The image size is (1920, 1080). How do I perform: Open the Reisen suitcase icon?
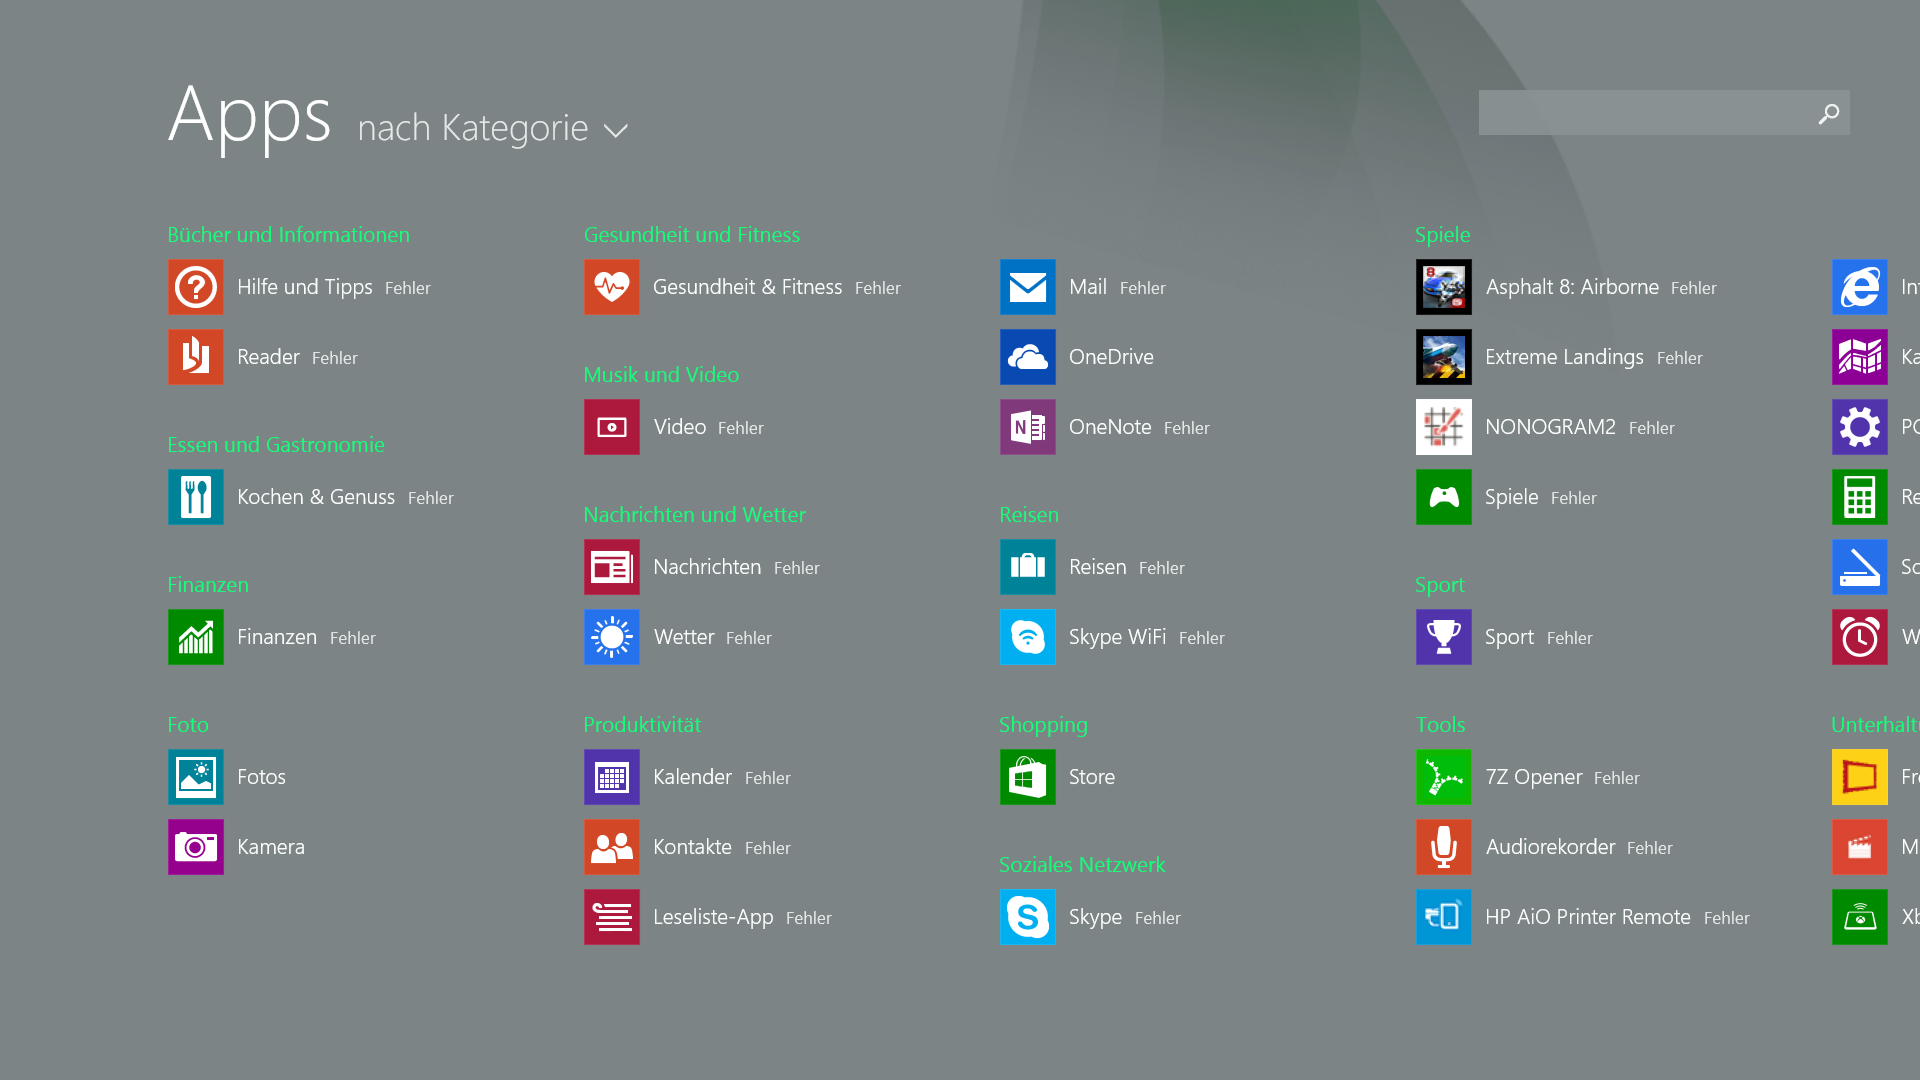click(1027, 567)
